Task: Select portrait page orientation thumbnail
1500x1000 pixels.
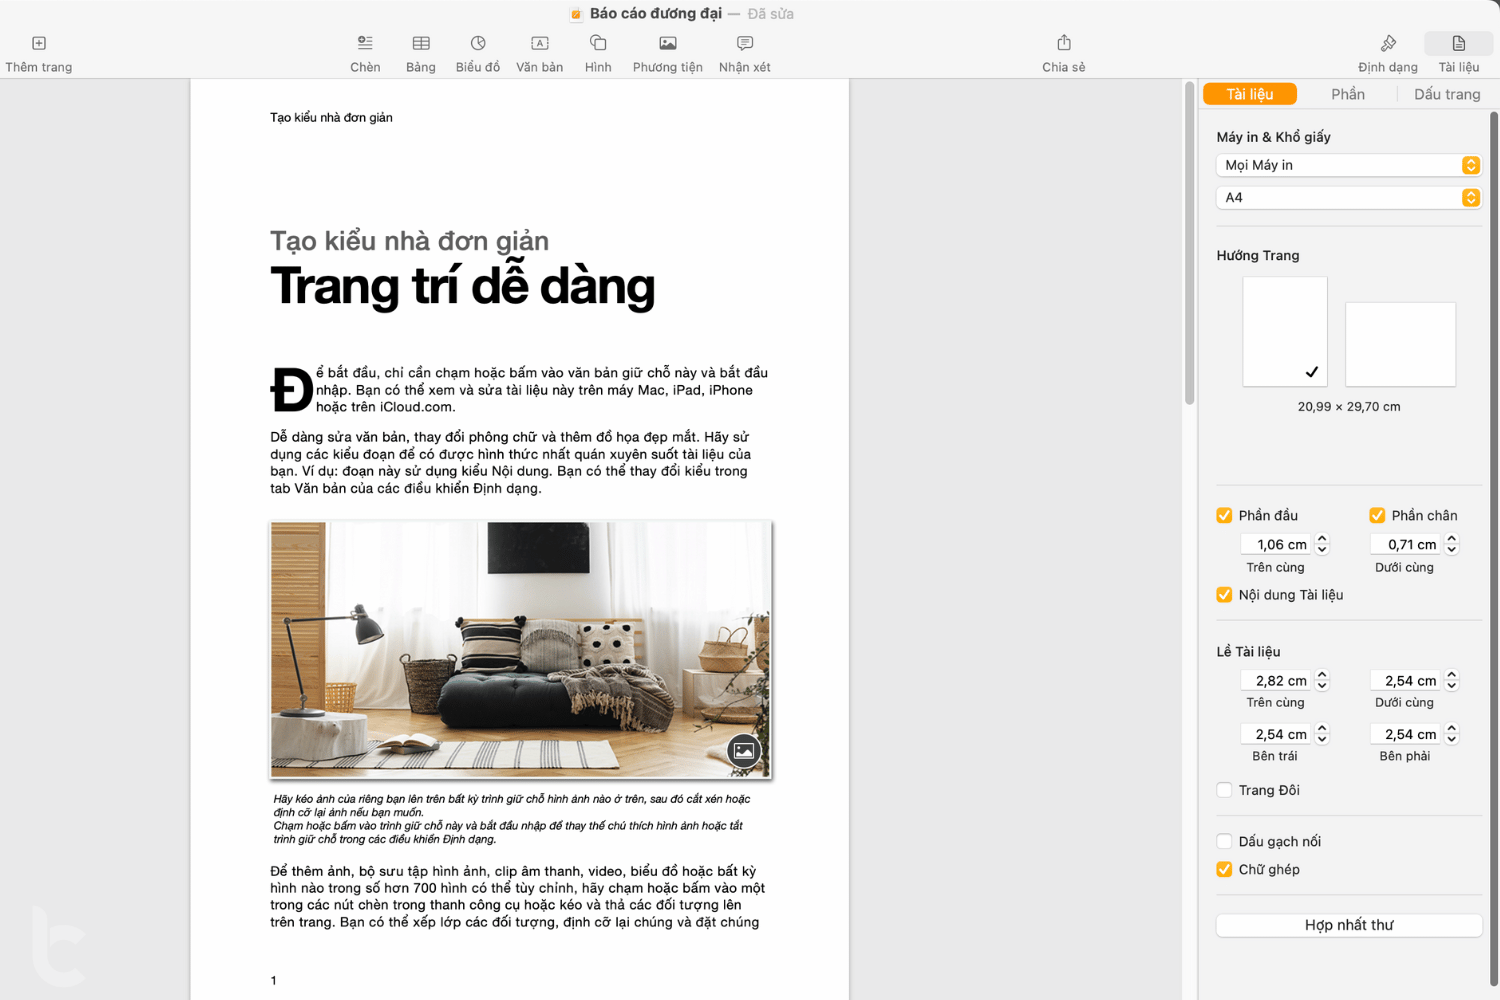Action: (x=1285, y=332)
